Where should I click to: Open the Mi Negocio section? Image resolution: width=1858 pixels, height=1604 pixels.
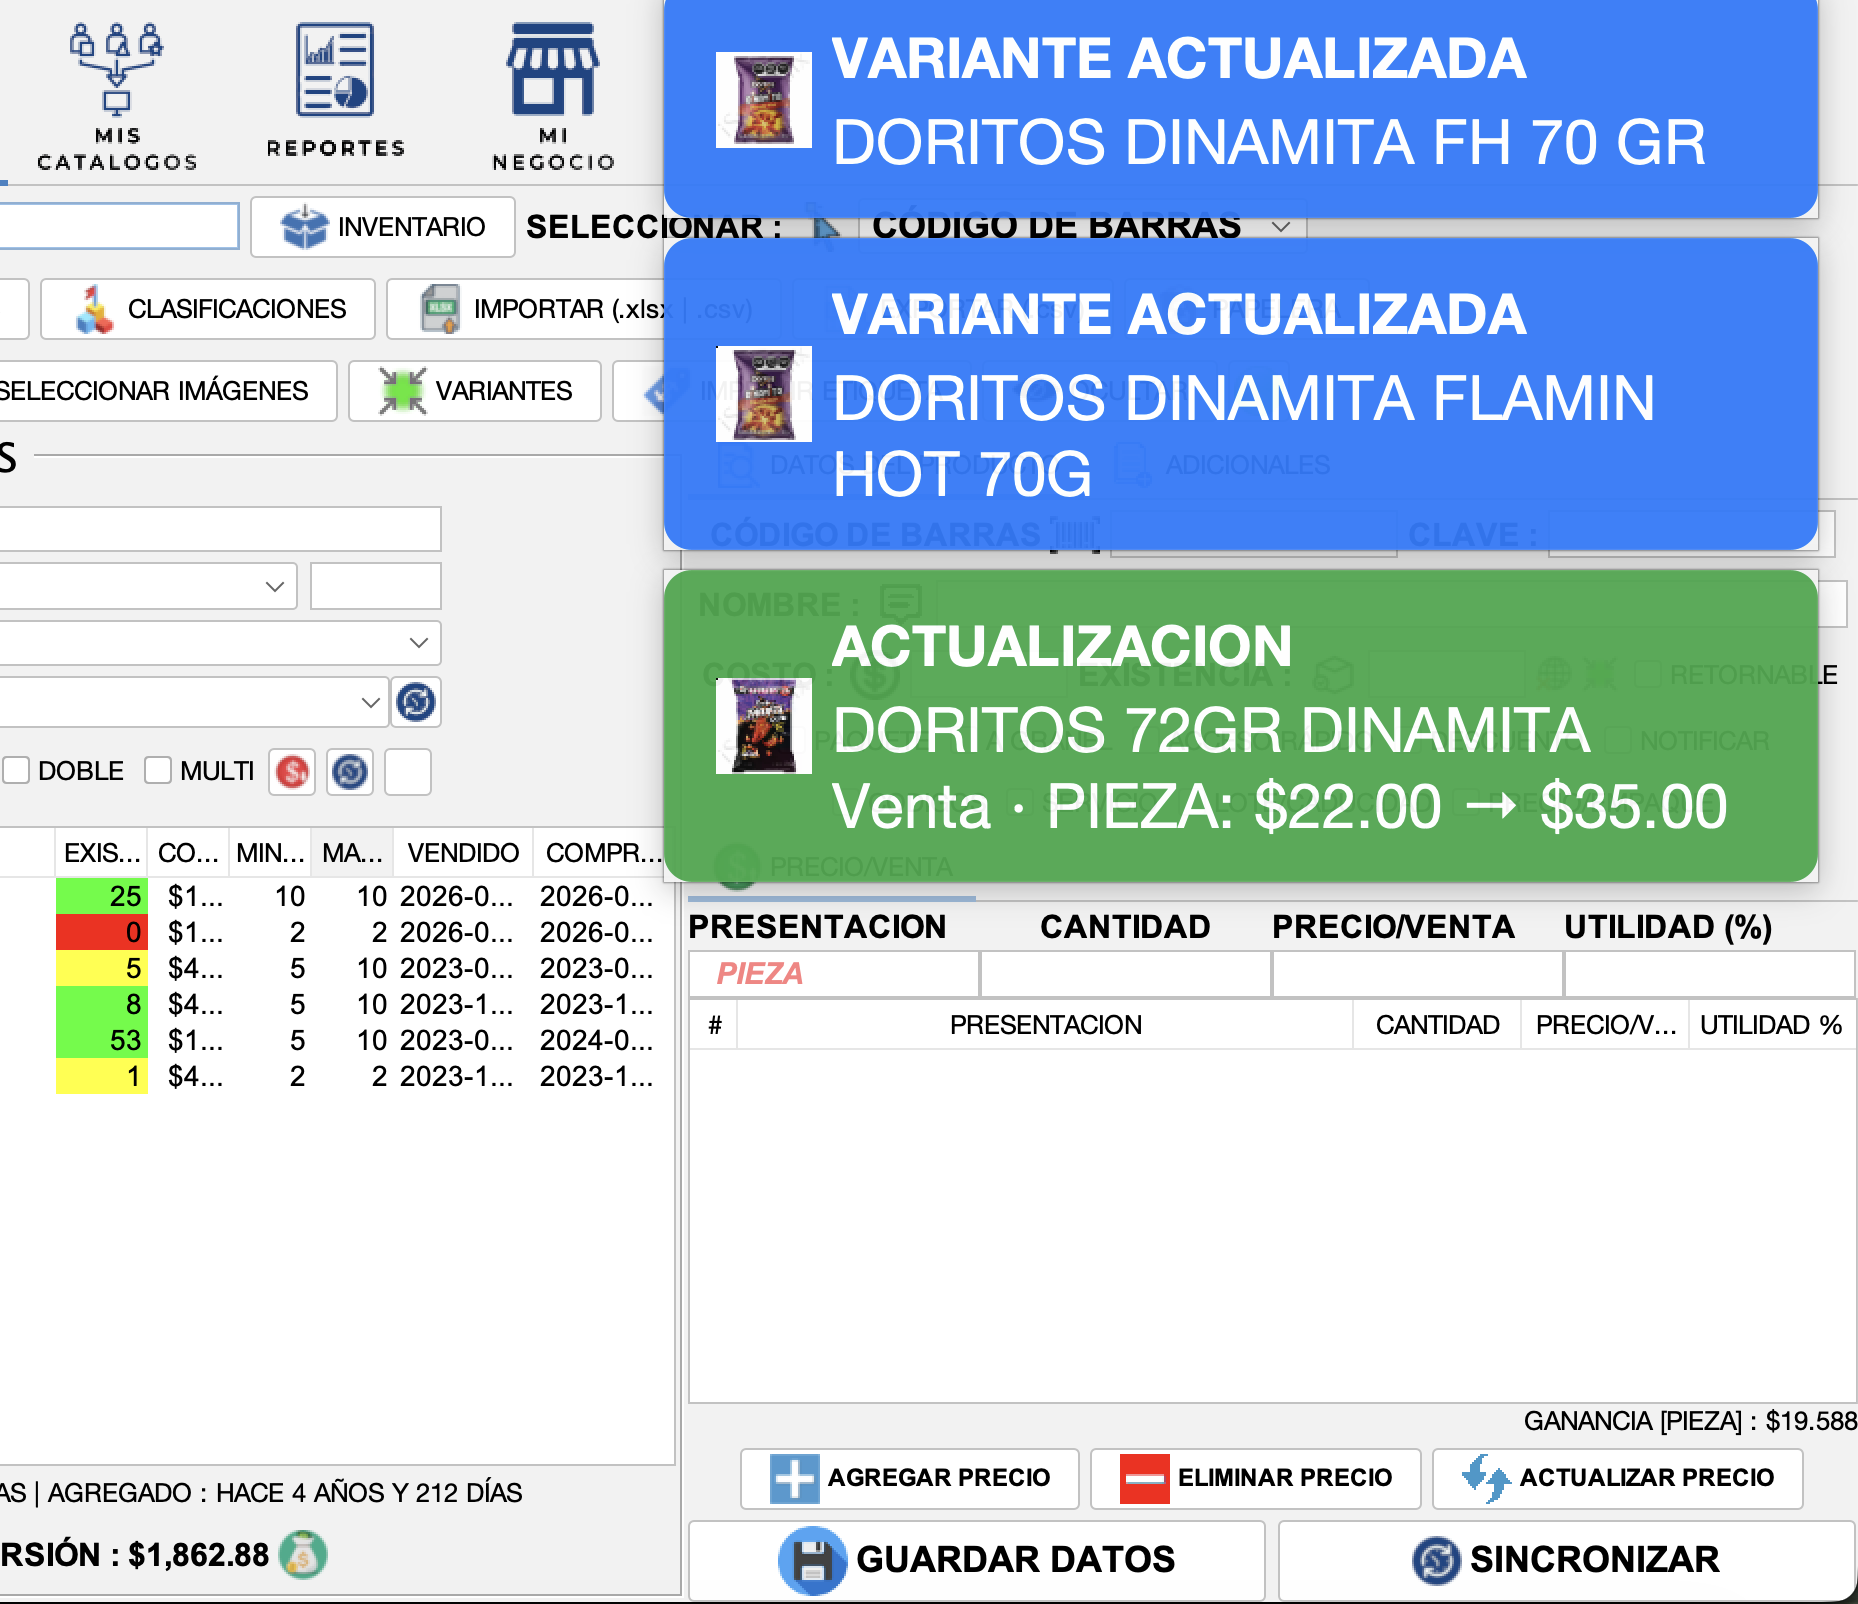(553, 96)
